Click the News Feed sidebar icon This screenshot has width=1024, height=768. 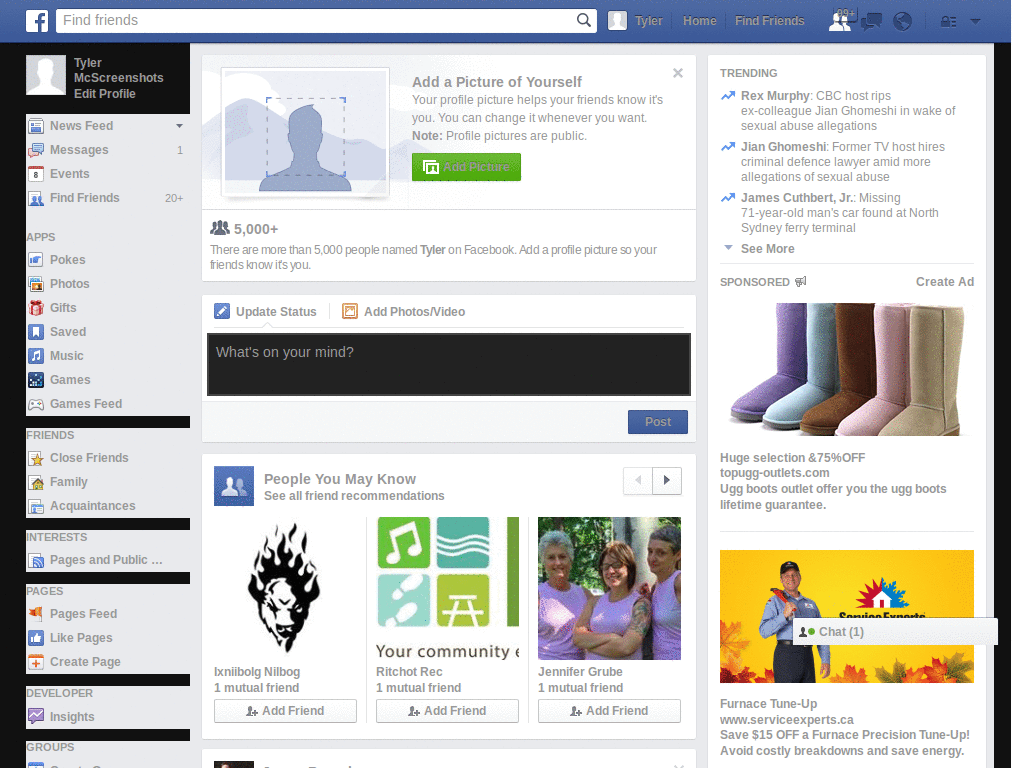point(36,126)
